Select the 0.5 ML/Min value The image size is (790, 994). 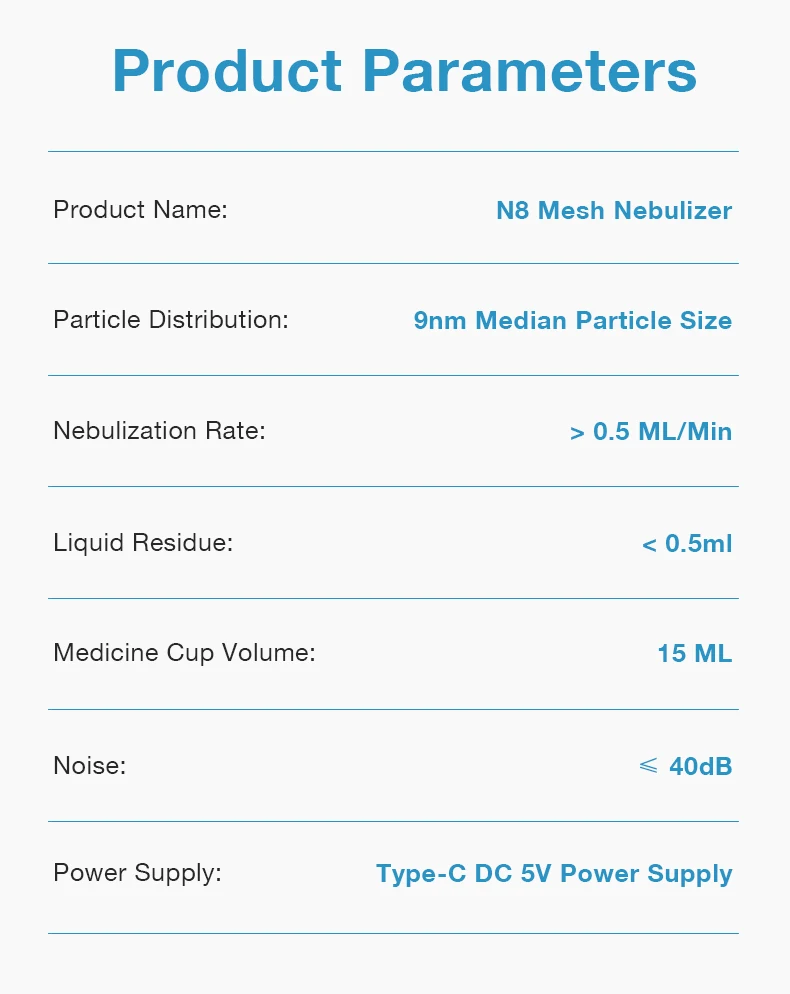pyautogui.click(x=662, y=432)
